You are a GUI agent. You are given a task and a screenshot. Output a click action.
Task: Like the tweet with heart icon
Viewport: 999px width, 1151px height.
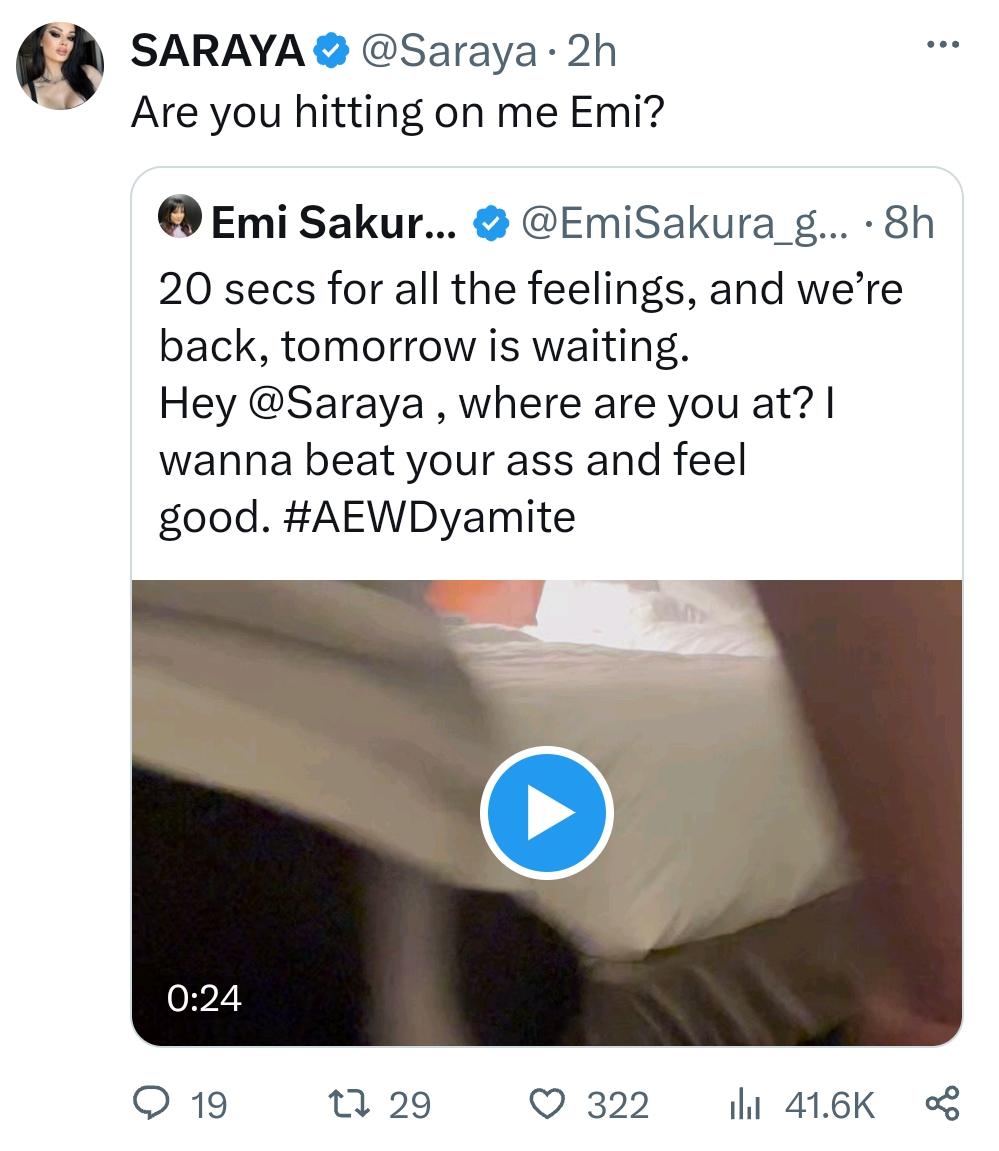coord(547,1105)
